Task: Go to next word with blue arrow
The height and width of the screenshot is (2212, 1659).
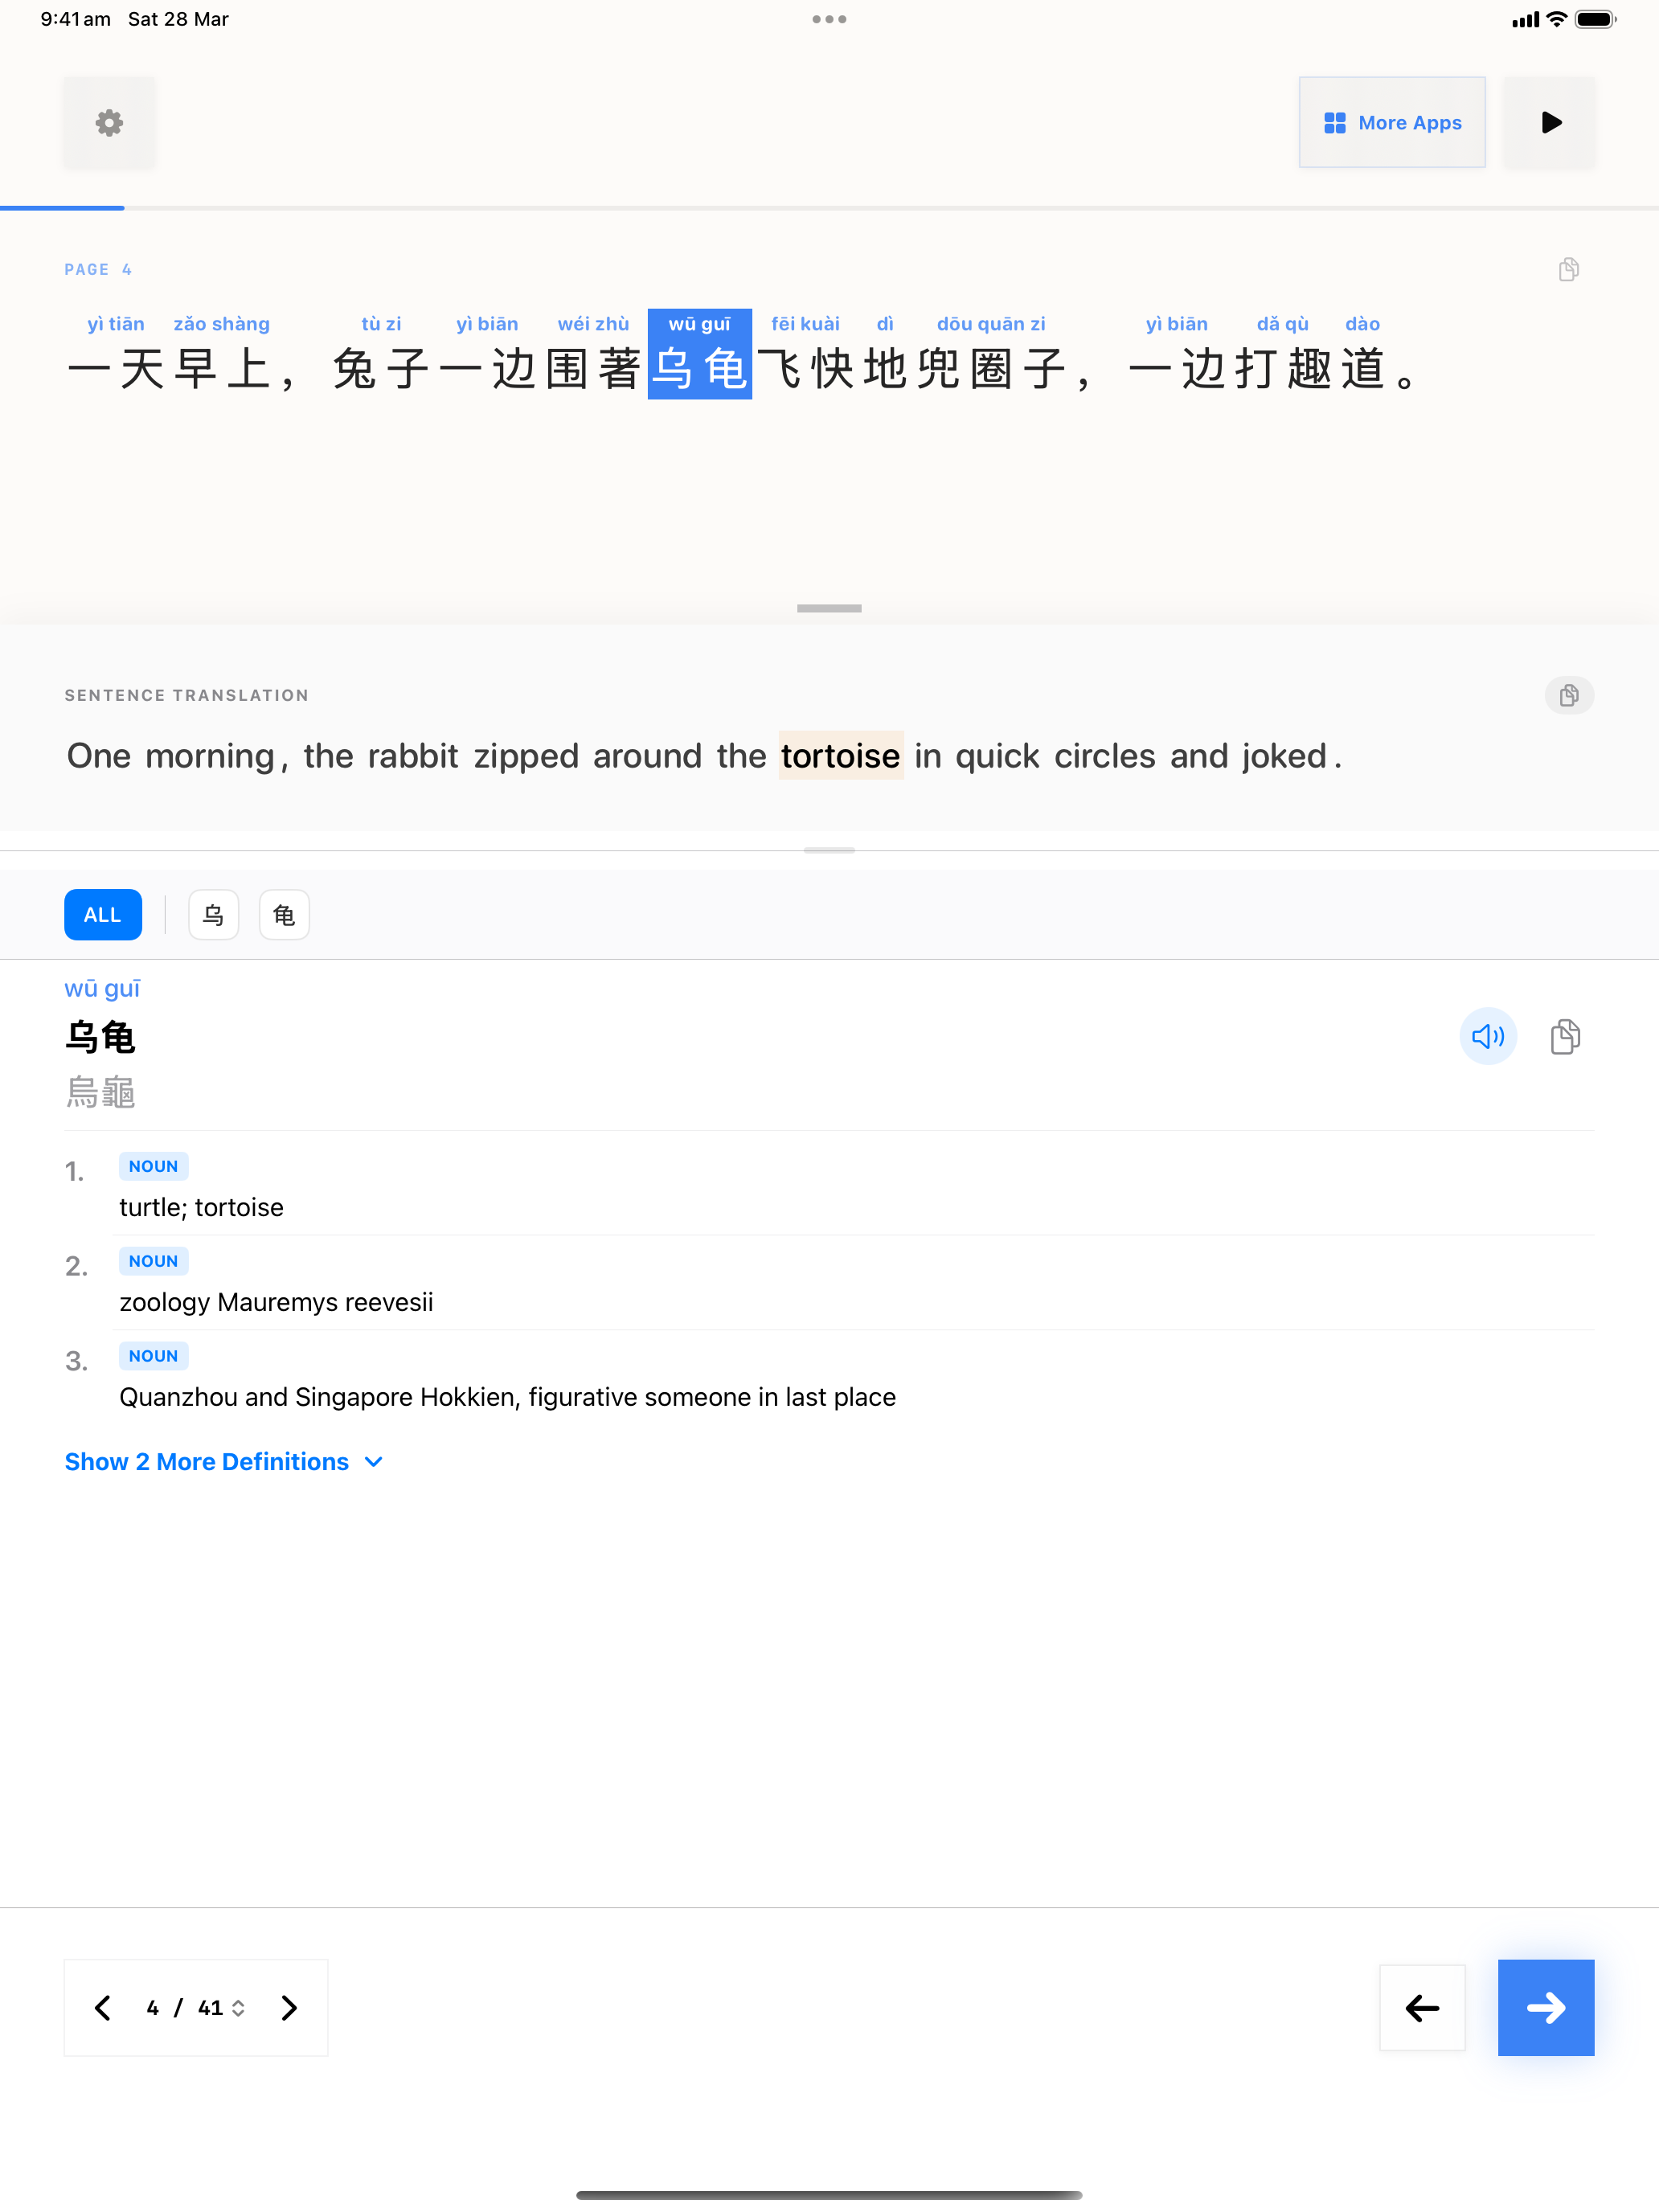Action: [x=1545, y=2007]
